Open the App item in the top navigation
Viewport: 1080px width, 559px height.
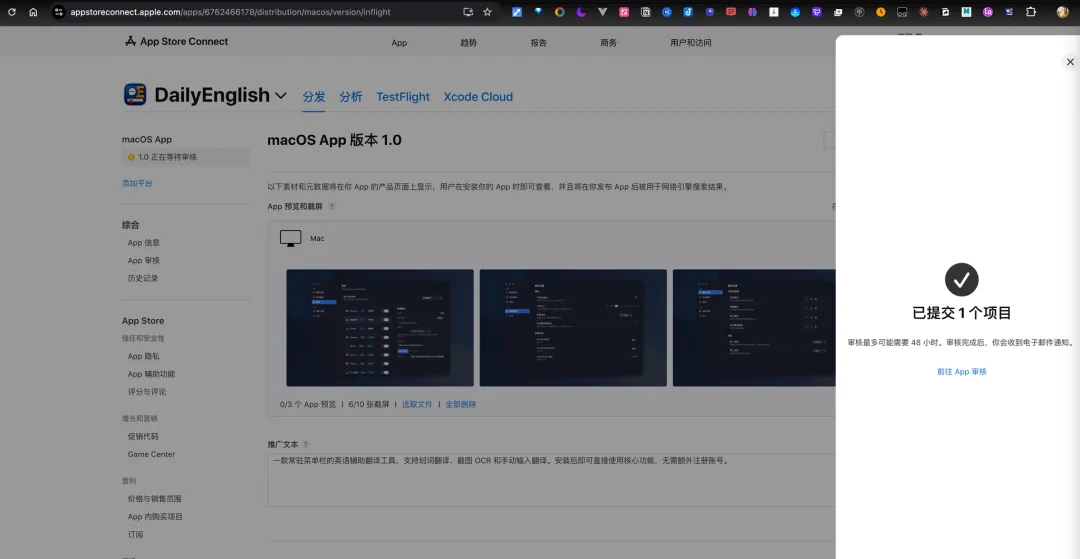click(x=399, y=43)
